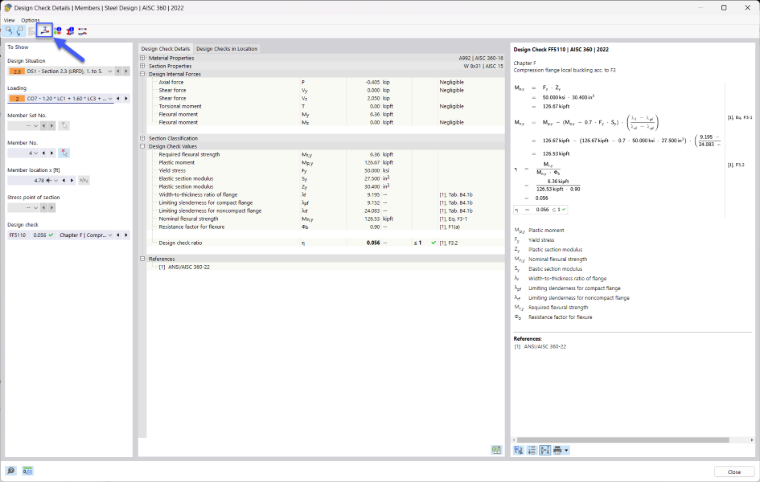
Task: Select the Axial force row
Action: [x=326, y=82]
